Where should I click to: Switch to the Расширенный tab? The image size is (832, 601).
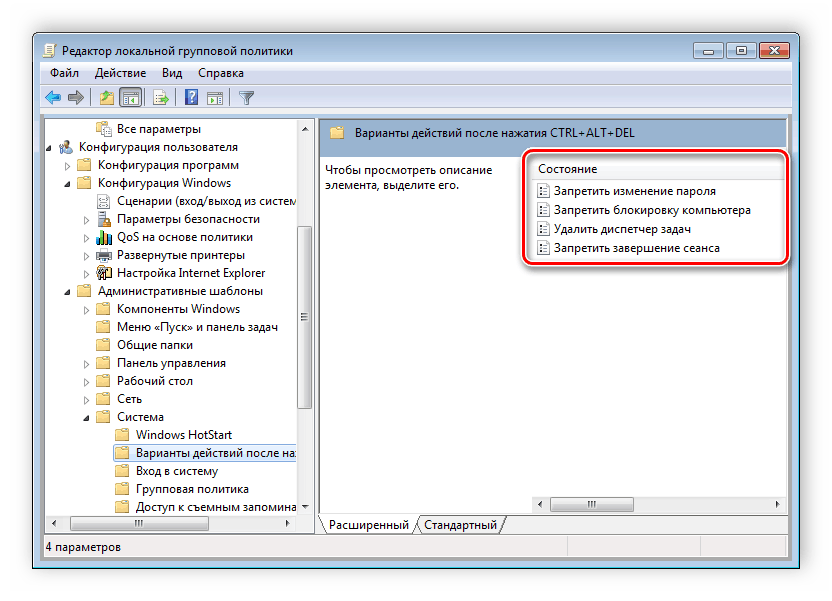pyautogui.click(x=368, y=525)
